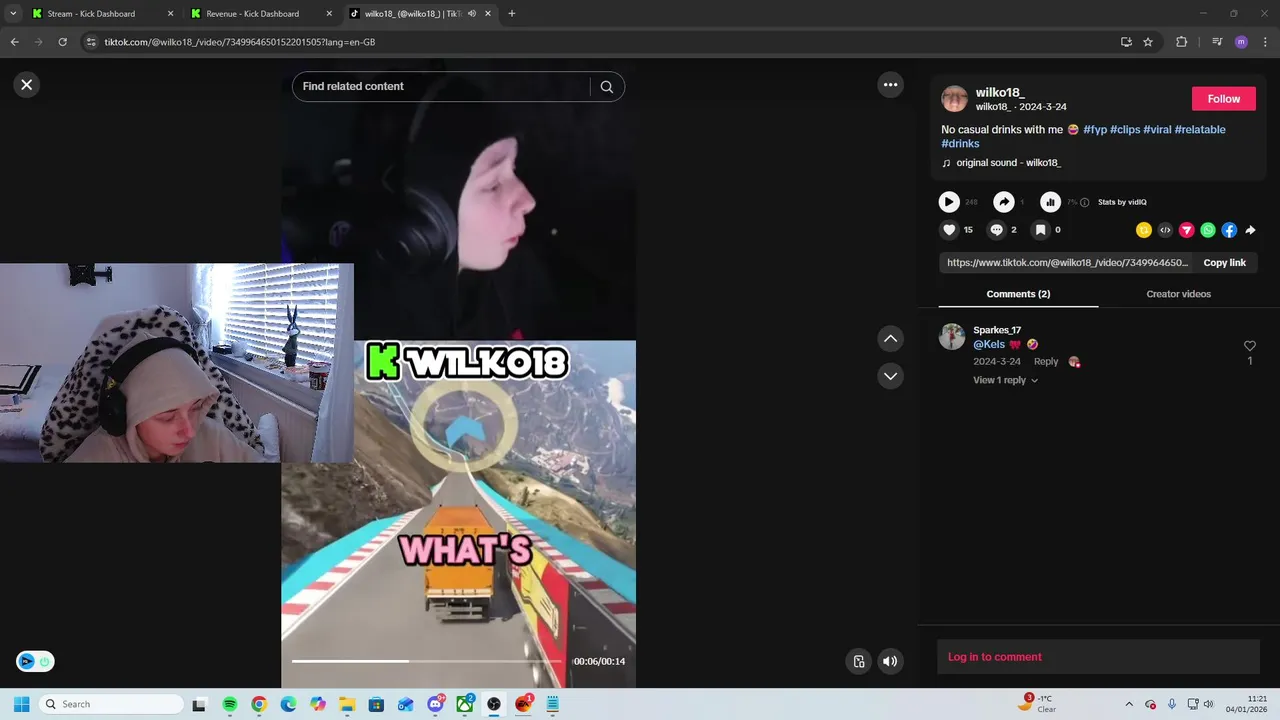Reload the TikTok page
Screen dimensions: 1280x720
(x=62, y=42)
